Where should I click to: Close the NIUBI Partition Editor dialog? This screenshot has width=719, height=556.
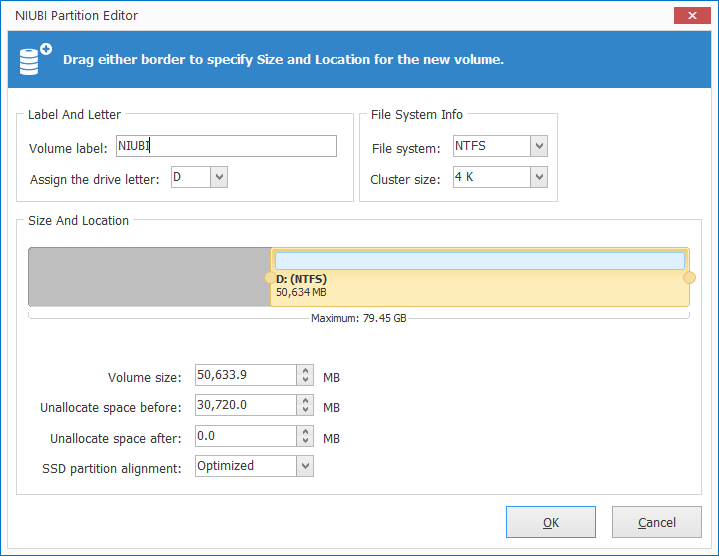tap(692, 16)
